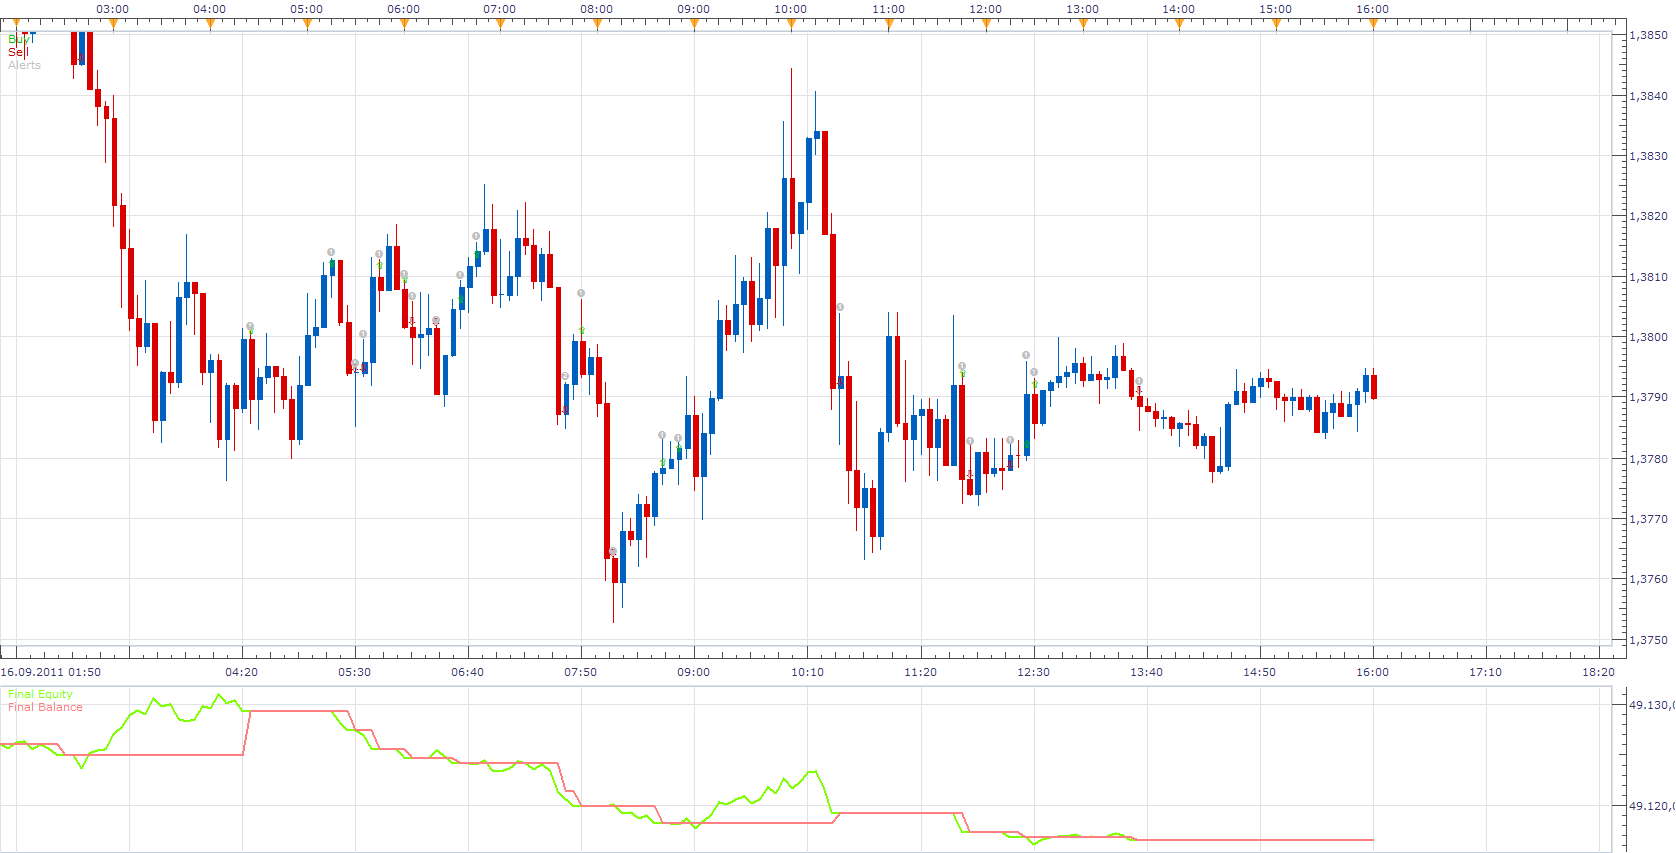This screenshot has height=853, width=1676.
Task: Click the 1,3840 price label
Action: point(1648,96)
